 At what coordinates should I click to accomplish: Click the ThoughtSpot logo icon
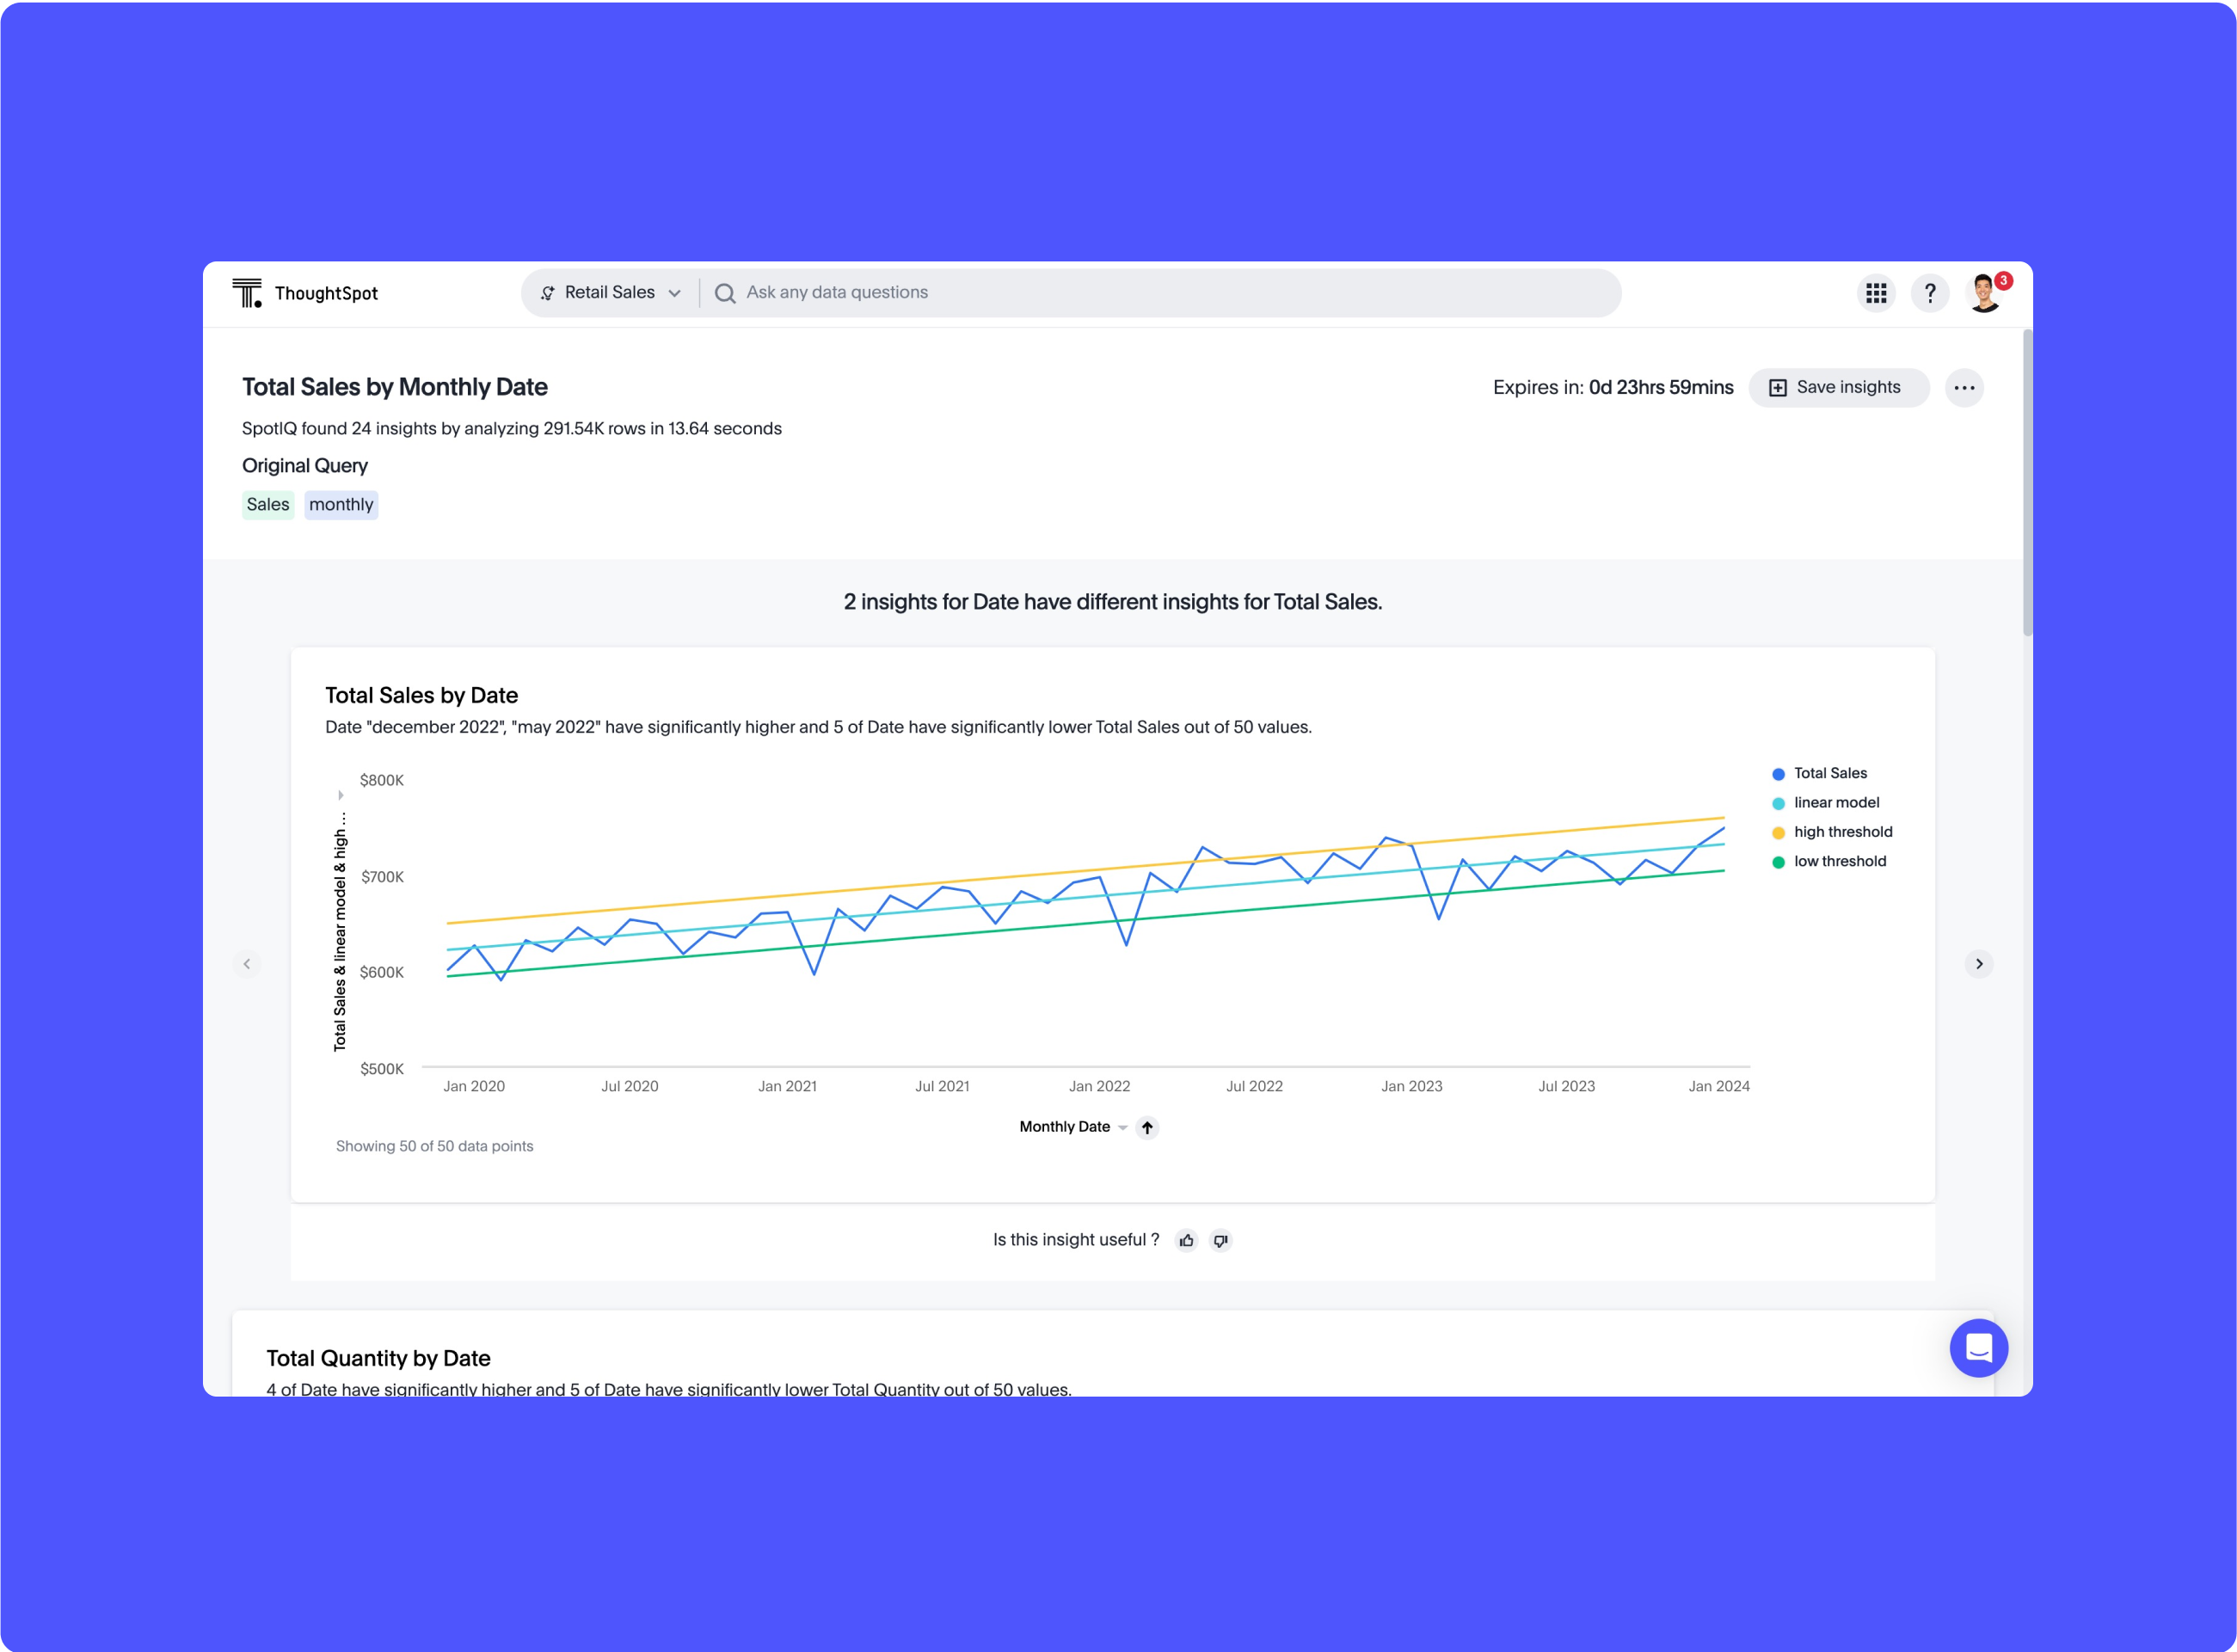[246, 293]
